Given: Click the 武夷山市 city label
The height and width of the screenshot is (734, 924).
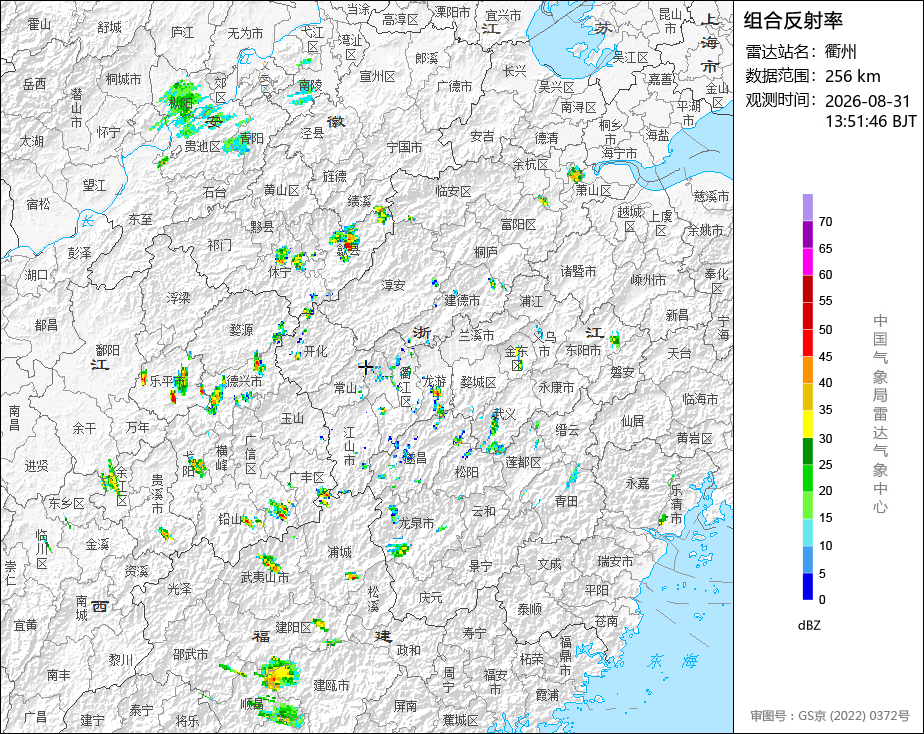Looking at the screenshot, I should [265, 577].
